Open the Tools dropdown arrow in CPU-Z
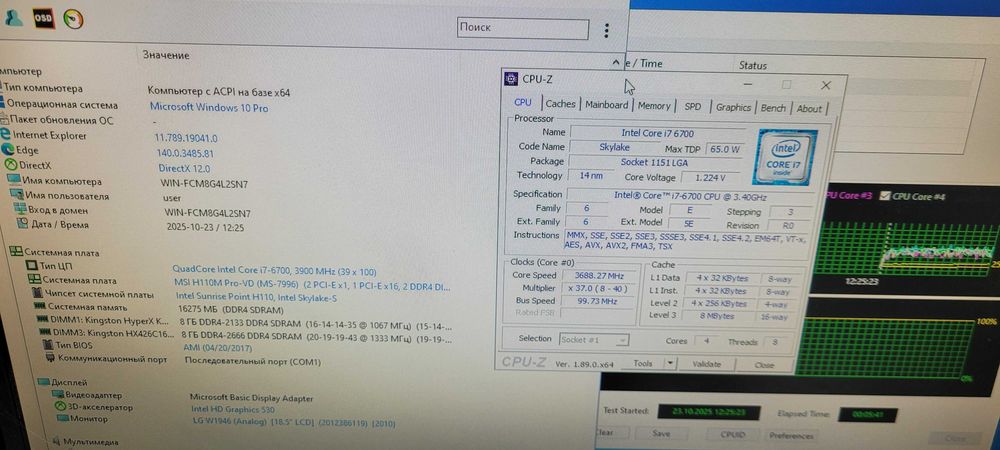 (670, 363)
